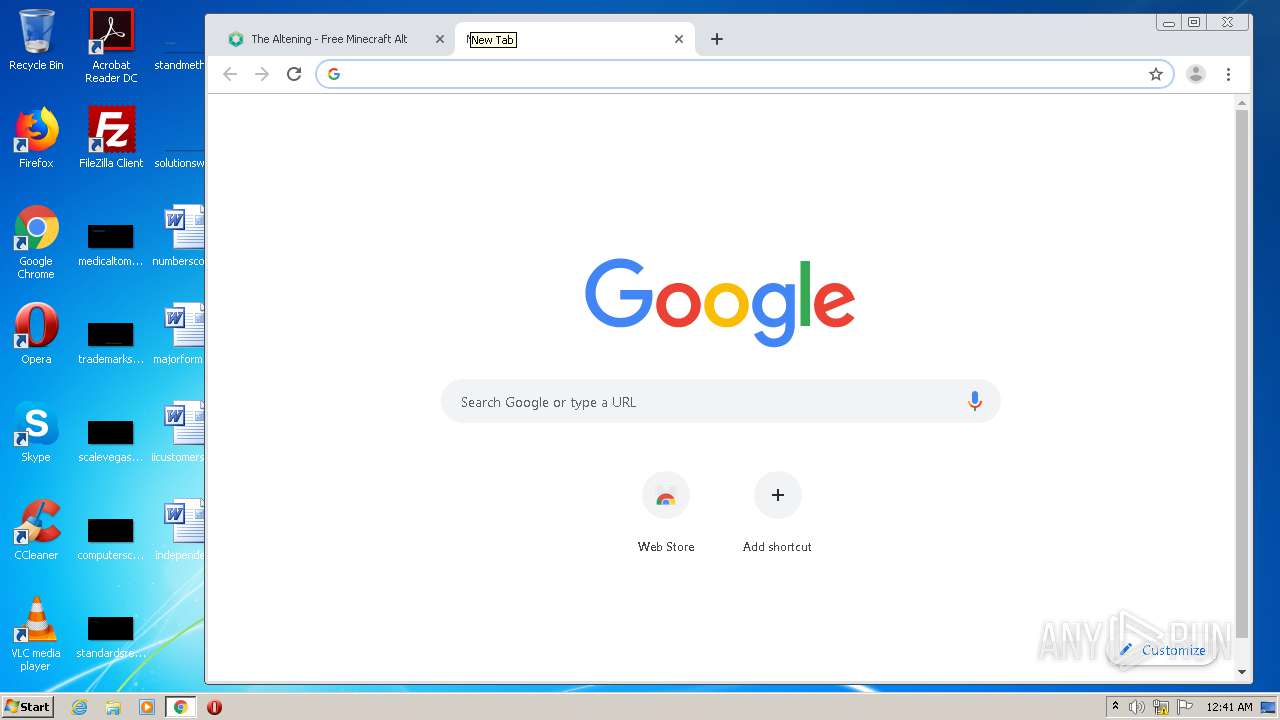Image resolution: width=1280 pixels, height=720 pixels.
Task: Click the Add shortcut tile
Action: [777, 513]
